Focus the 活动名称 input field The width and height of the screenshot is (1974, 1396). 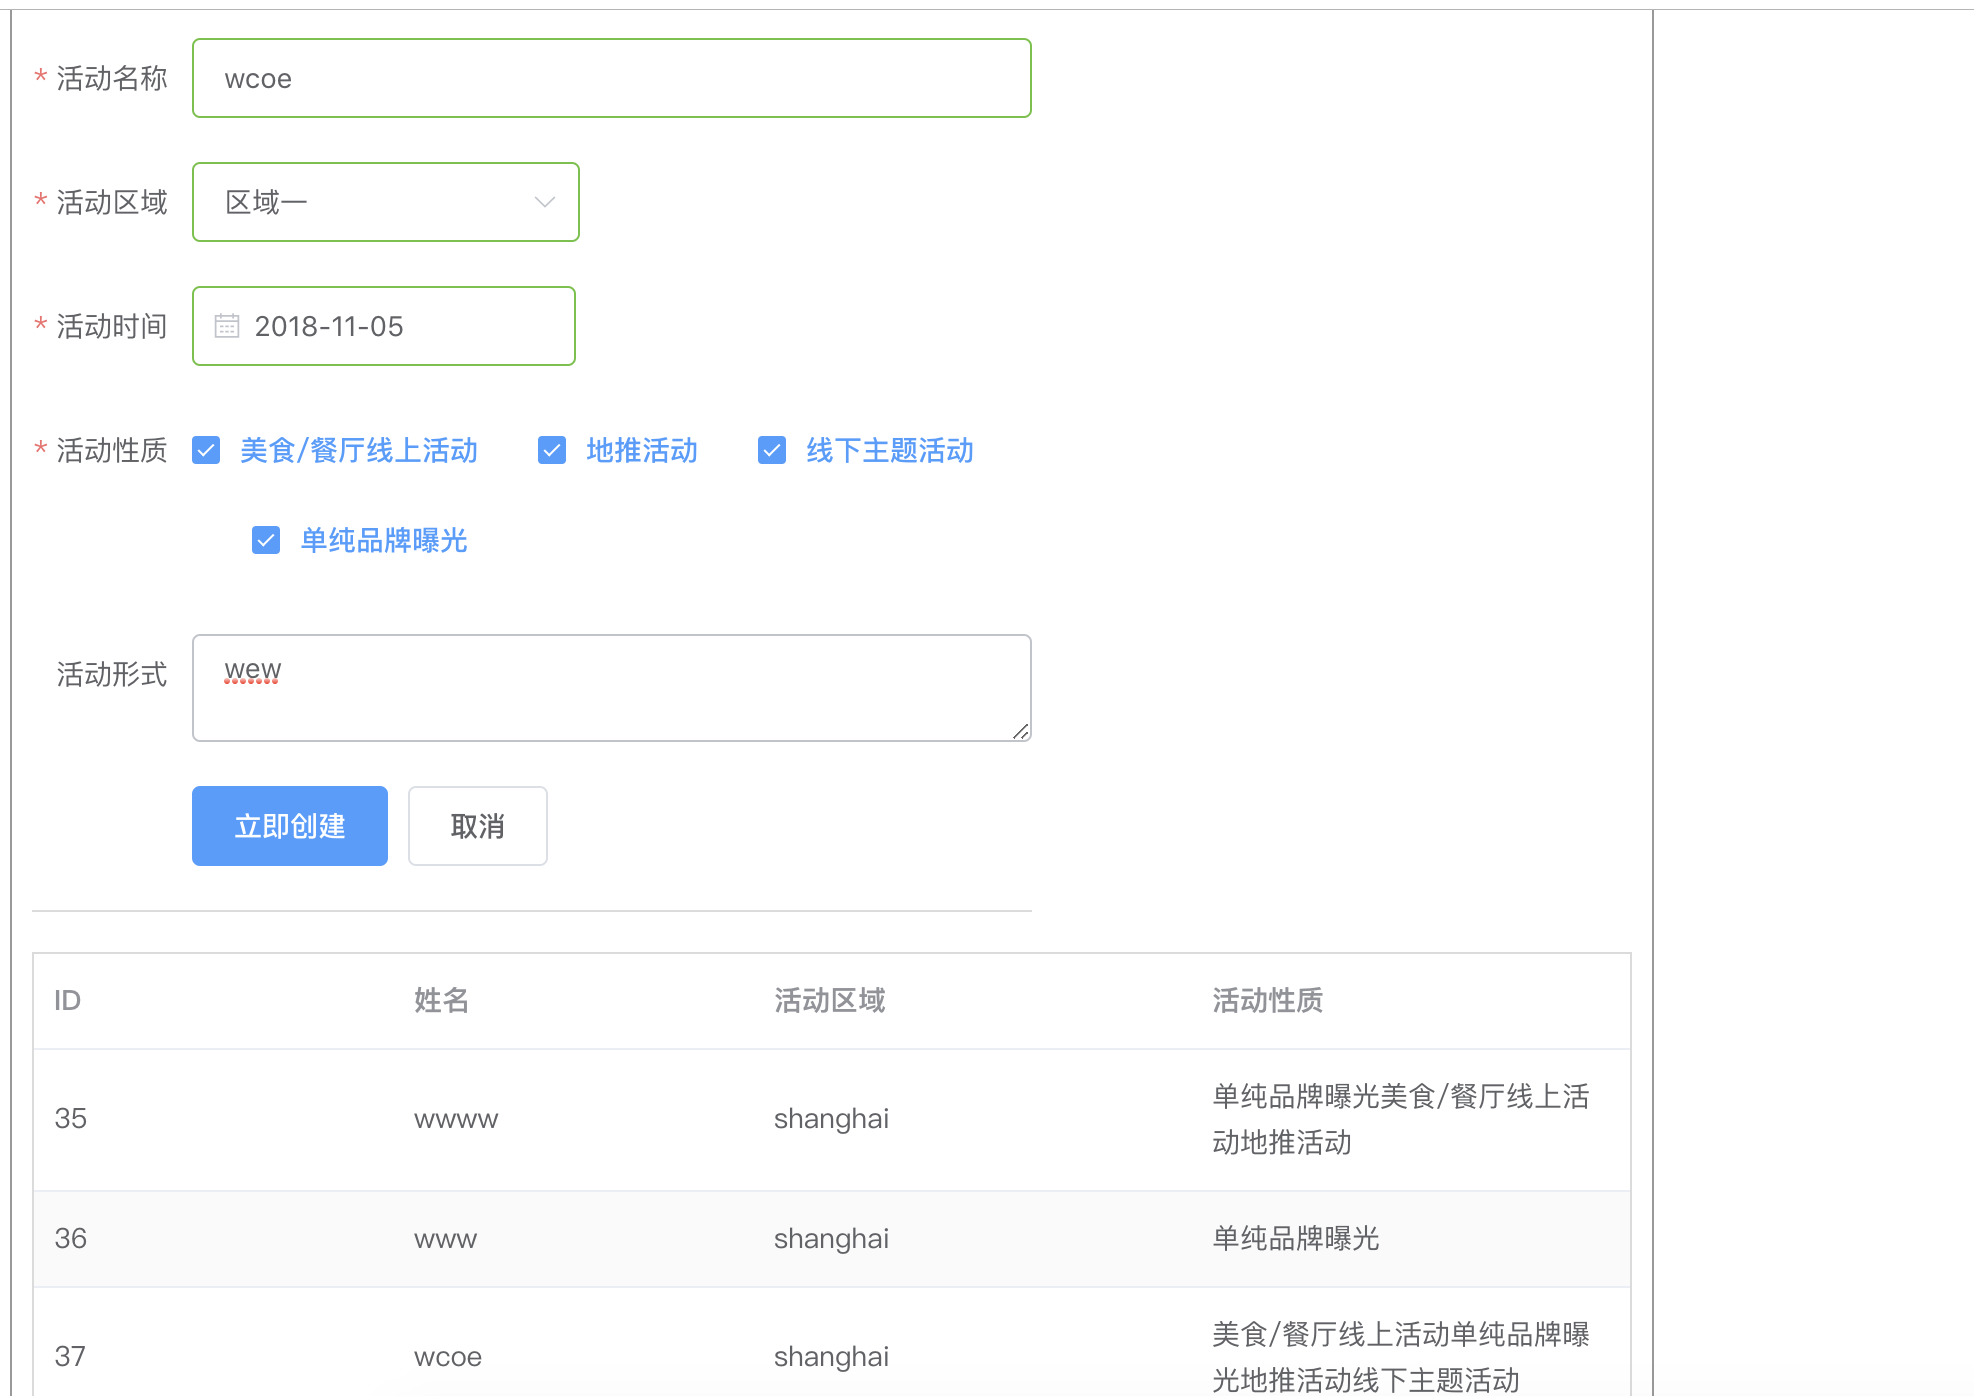[x=611, y=79]
